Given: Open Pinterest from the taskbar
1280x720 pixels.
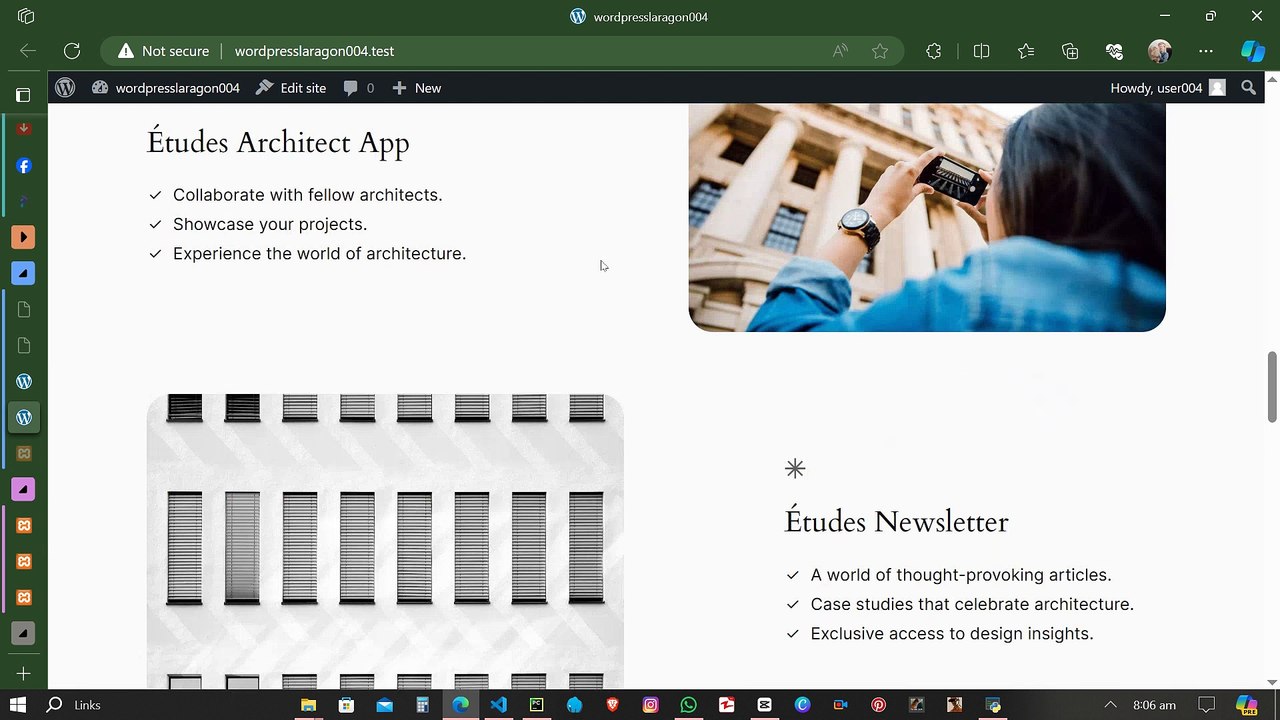Looking at the screenshot, I should click(x=878, y=705).
